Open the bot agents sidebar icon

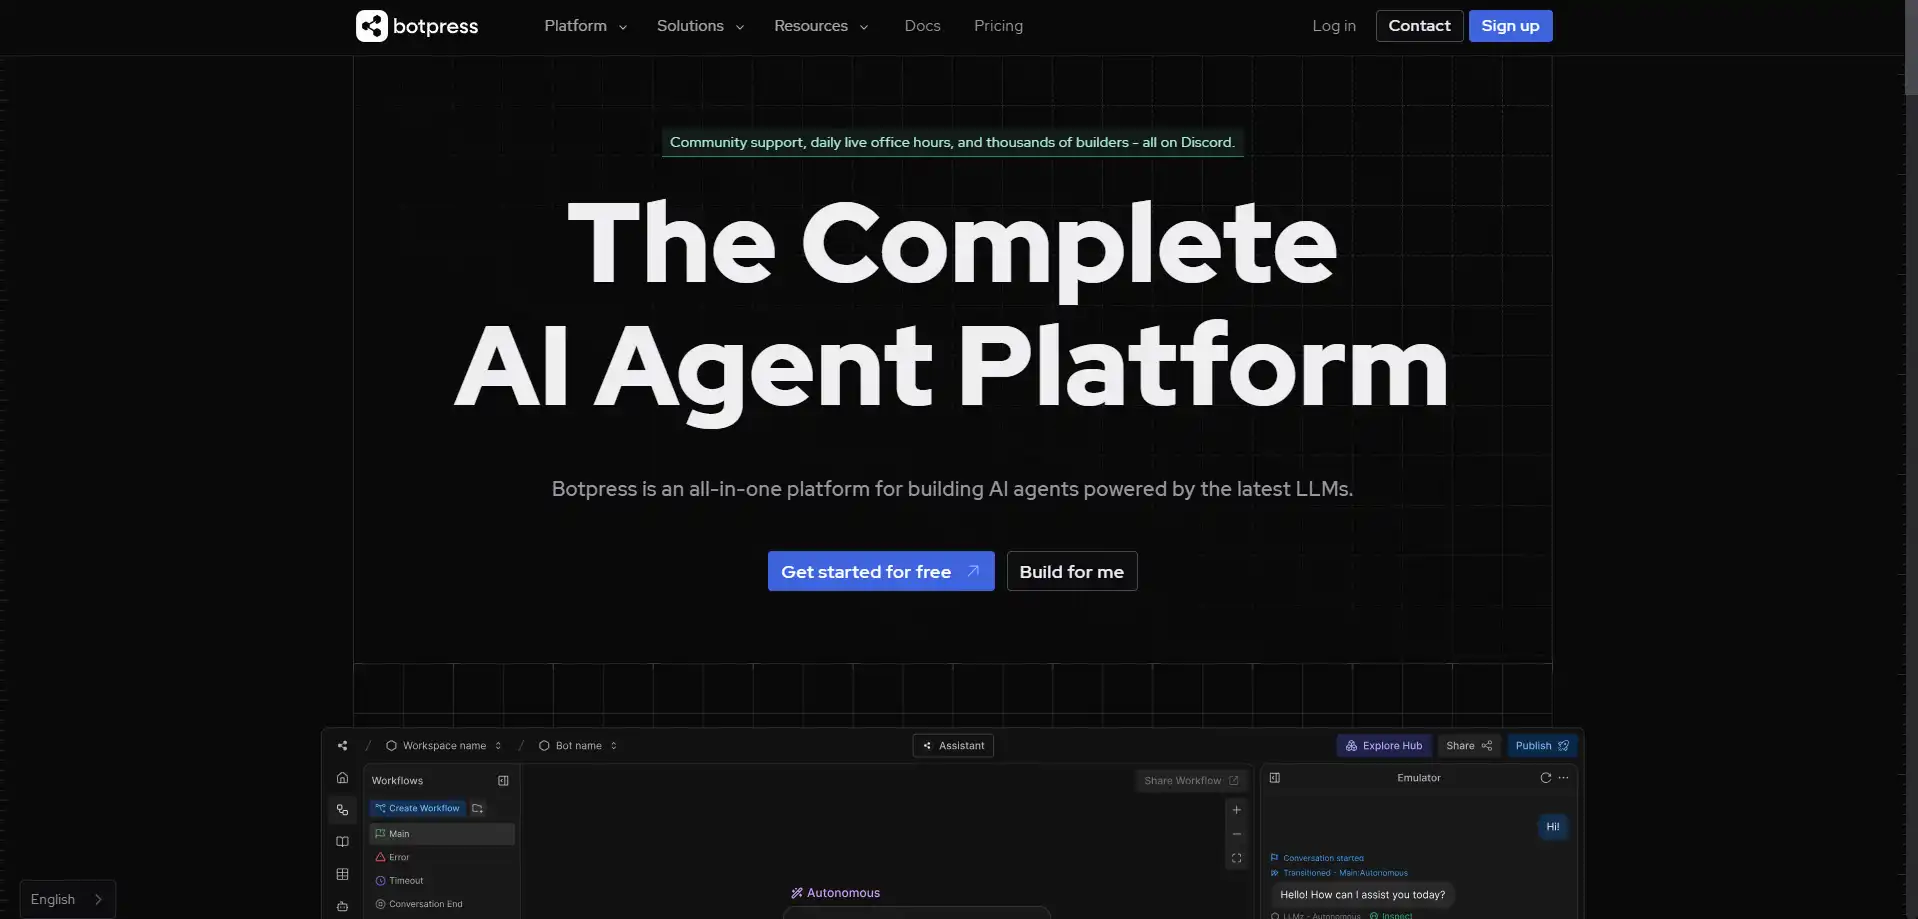[x=342, y=907]
